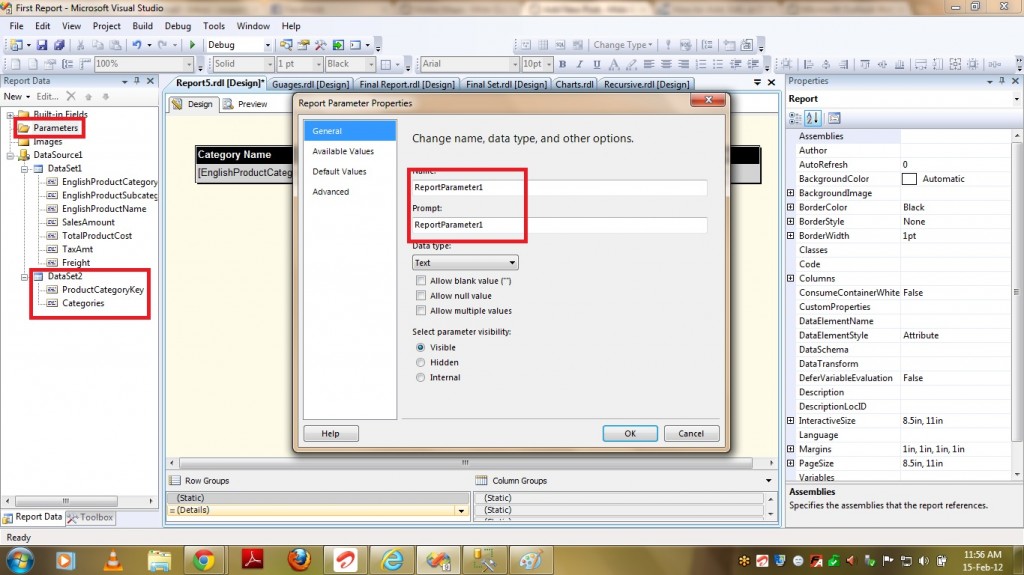Select the Available Values page
1024x575 pixels.
point(343,151)
